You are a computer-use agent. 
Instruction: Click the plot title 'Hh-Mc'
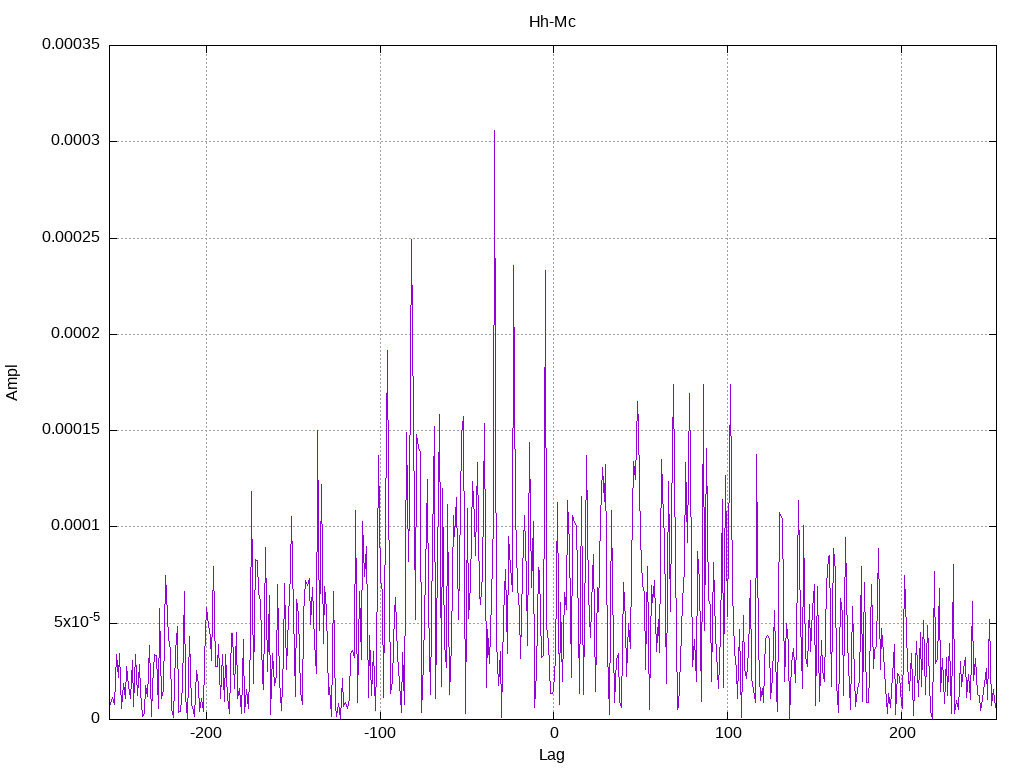coord(552,22)
